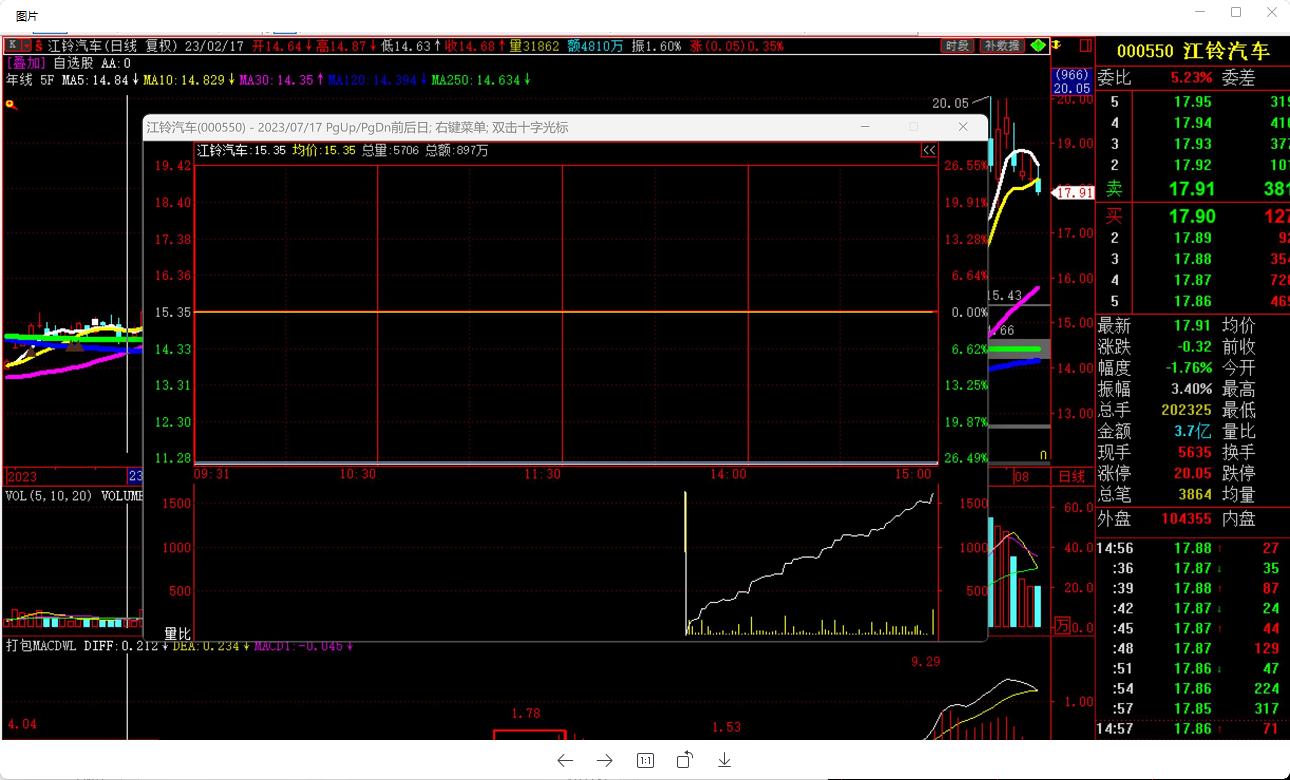Click the red S stock marker icon
The width and height of the screenshot is (1290, 780).
[x=38, y=46]
